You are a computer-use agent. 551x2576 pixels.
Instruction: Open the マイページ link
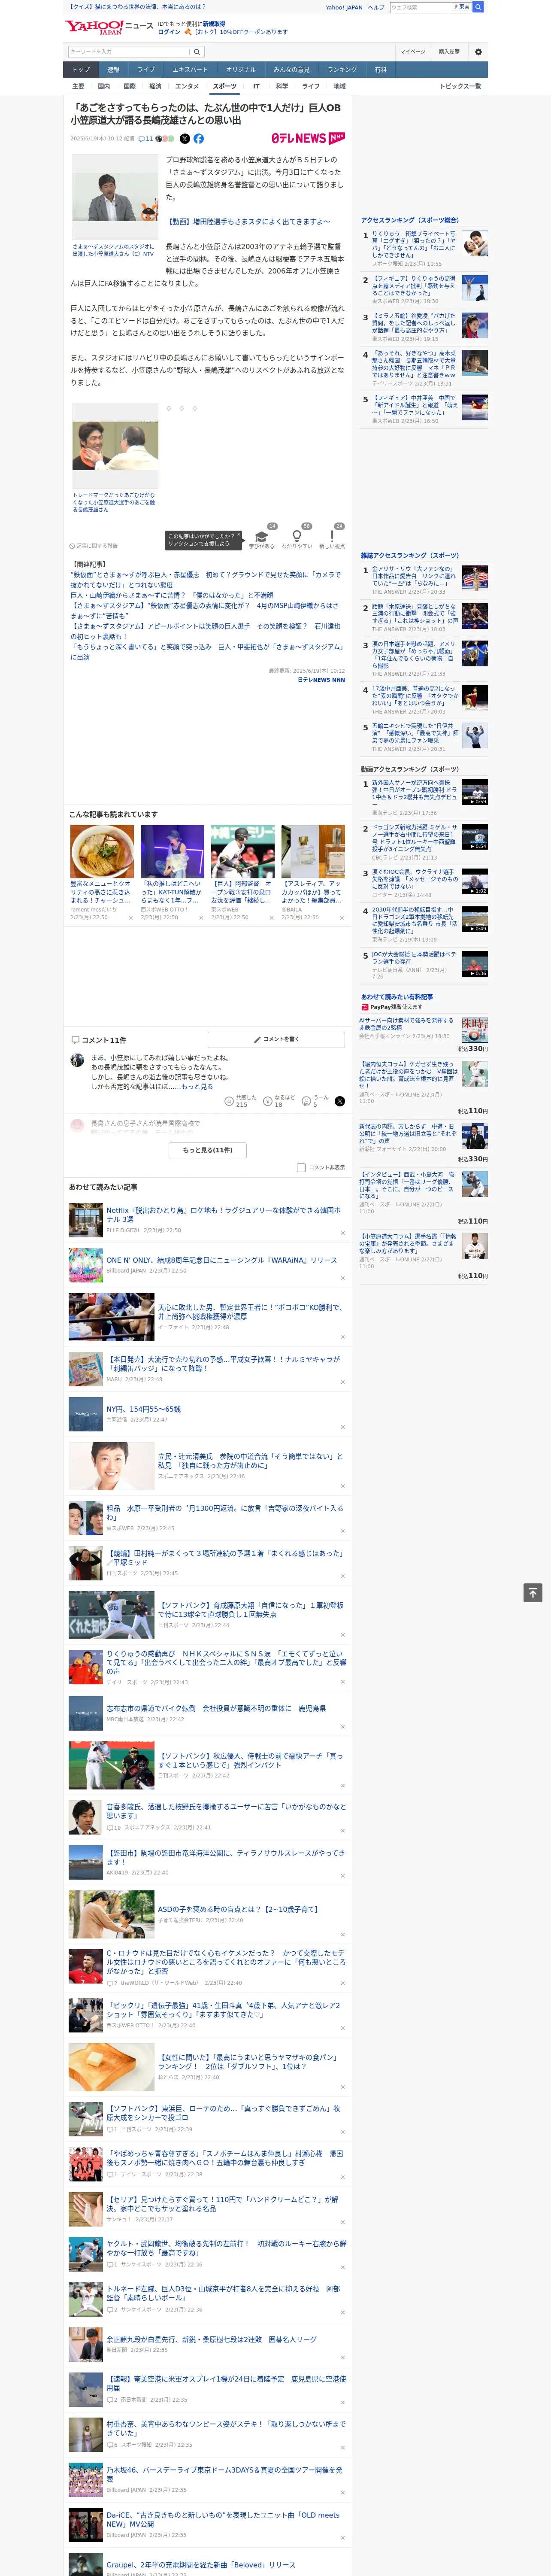[412, 52]
